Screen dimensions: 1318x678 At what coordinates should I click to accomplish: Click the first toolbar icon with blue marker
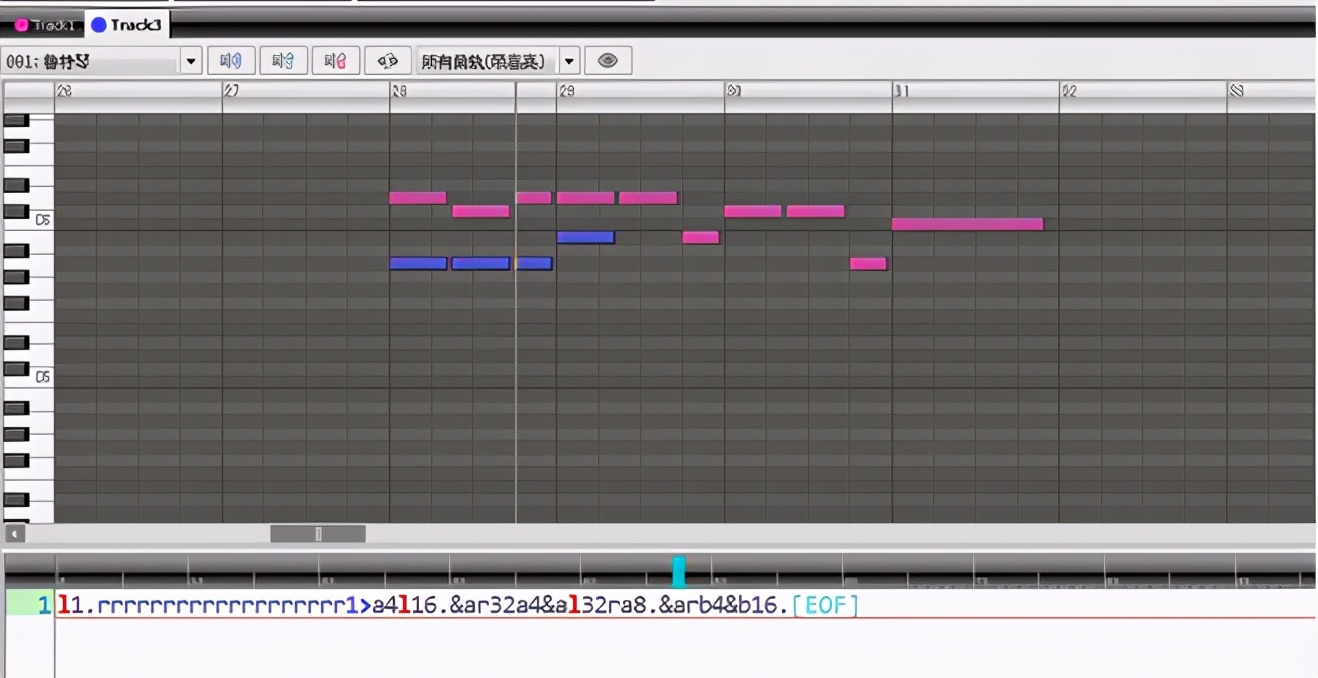point(231,61)
